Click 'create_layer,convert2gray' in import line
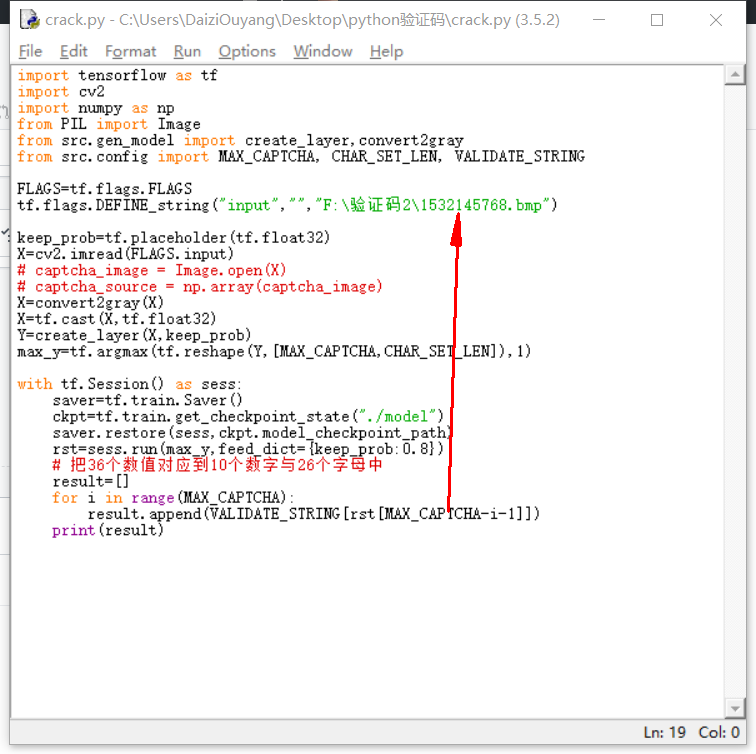 (x=354, y=140)
